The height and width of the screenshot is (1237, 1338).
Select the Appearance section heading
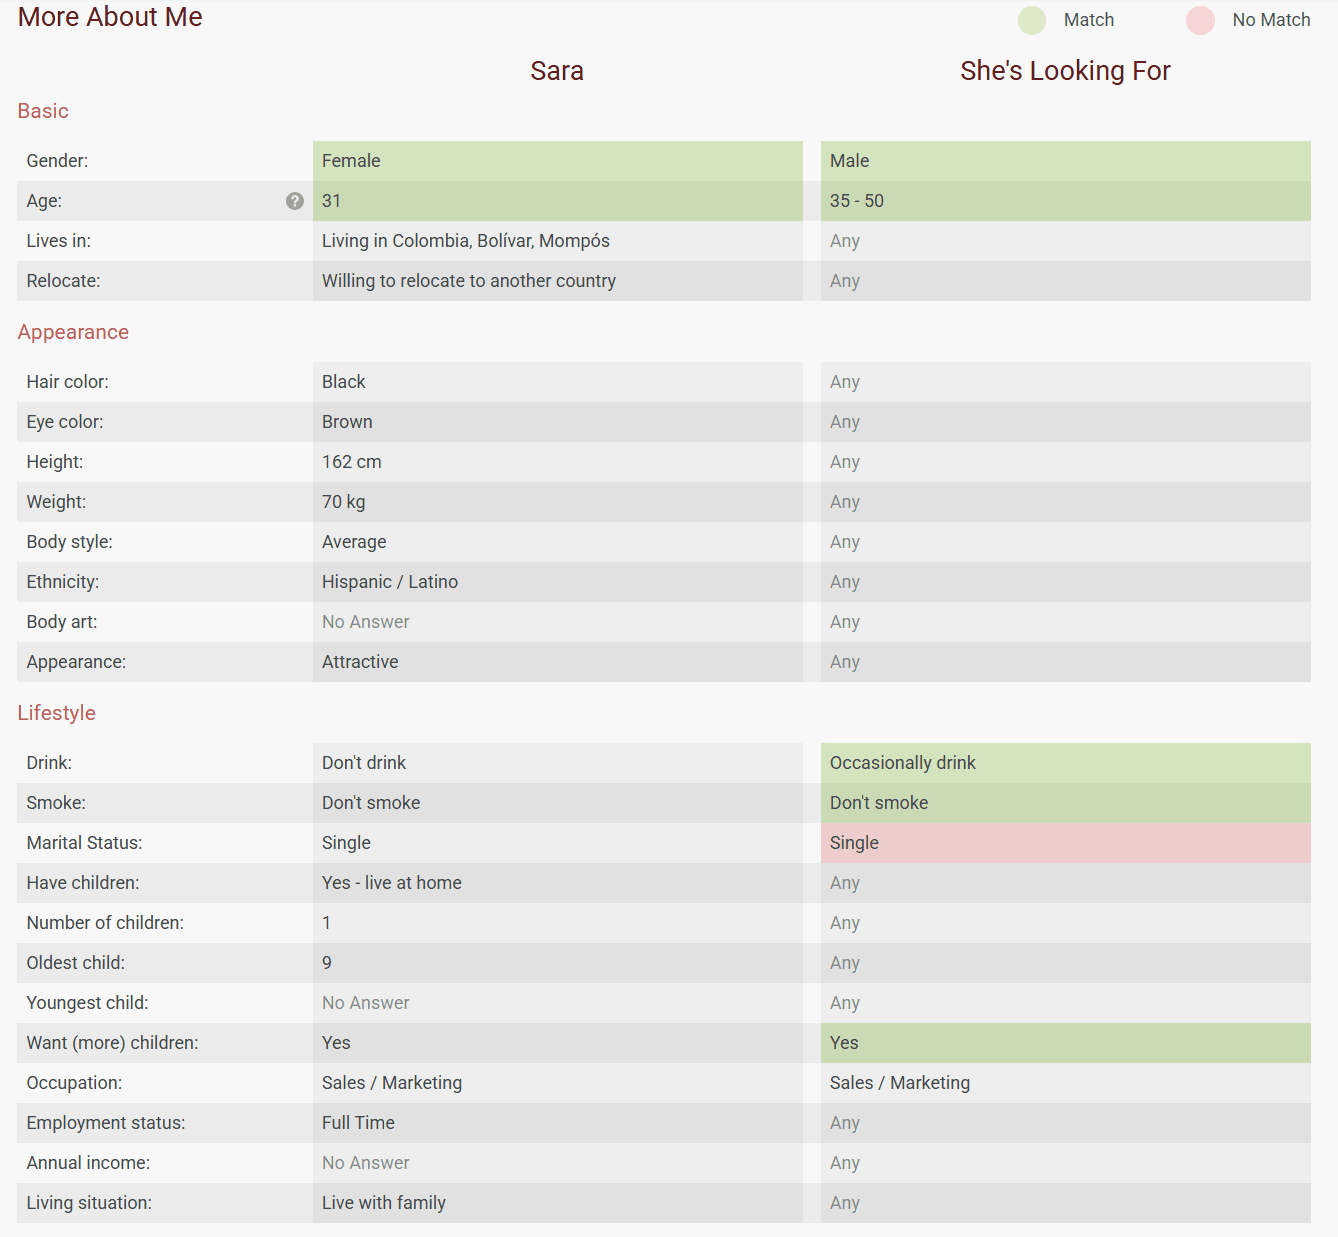point(73,332)
